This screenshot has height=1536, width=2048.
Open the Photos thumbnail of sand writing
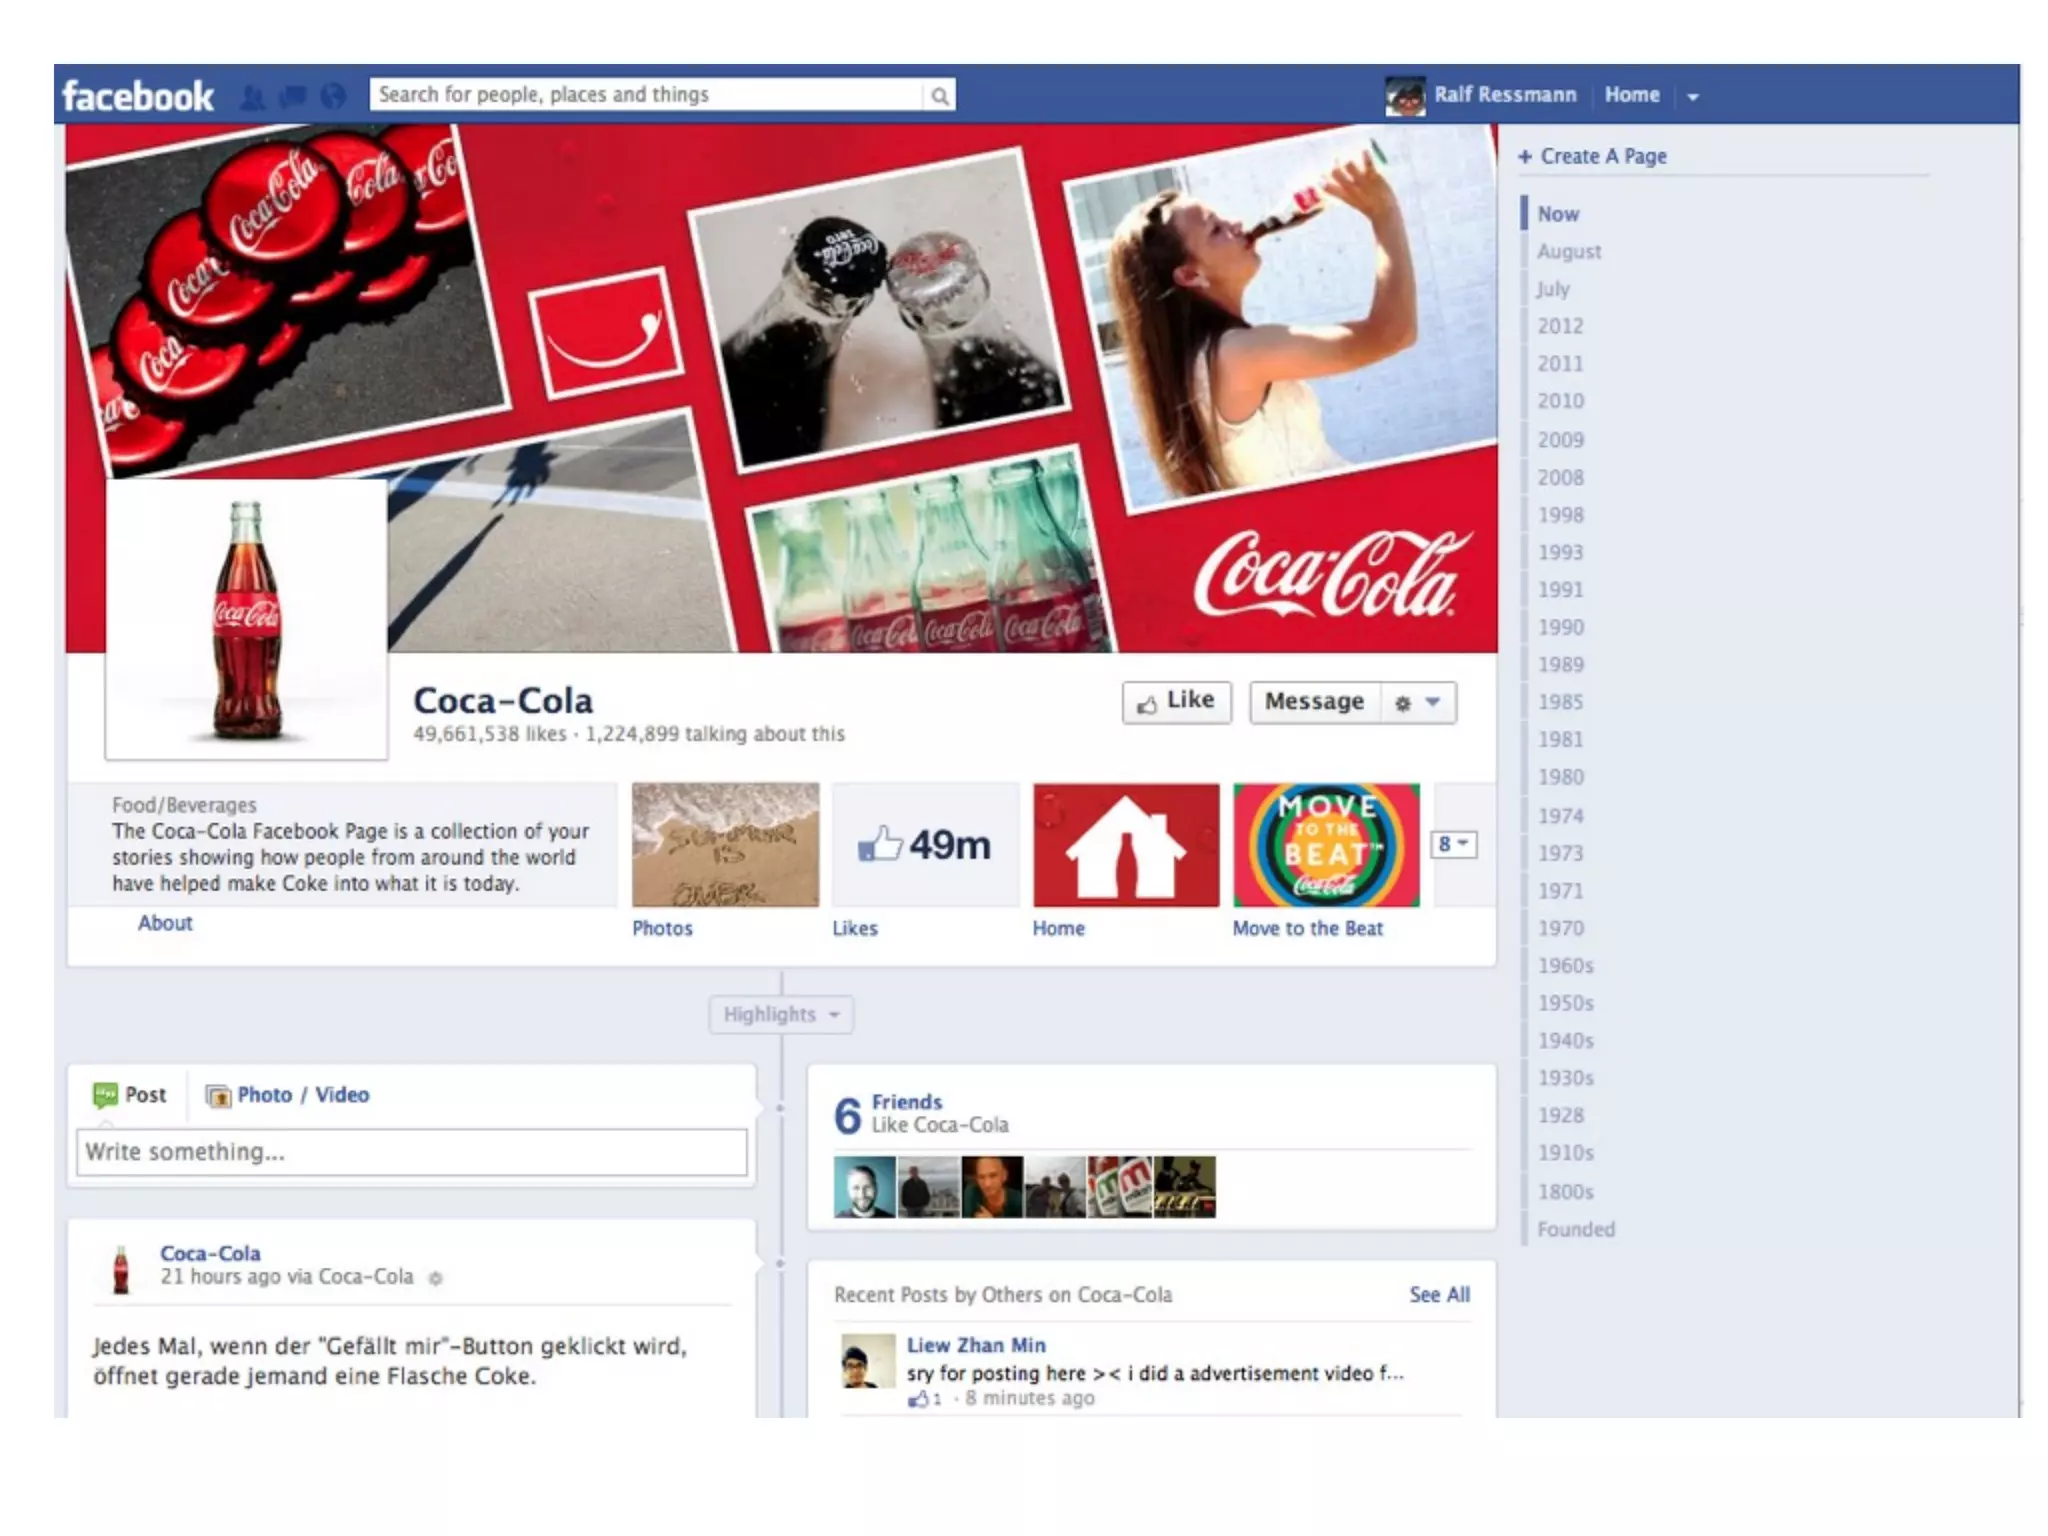click(725, 846)
